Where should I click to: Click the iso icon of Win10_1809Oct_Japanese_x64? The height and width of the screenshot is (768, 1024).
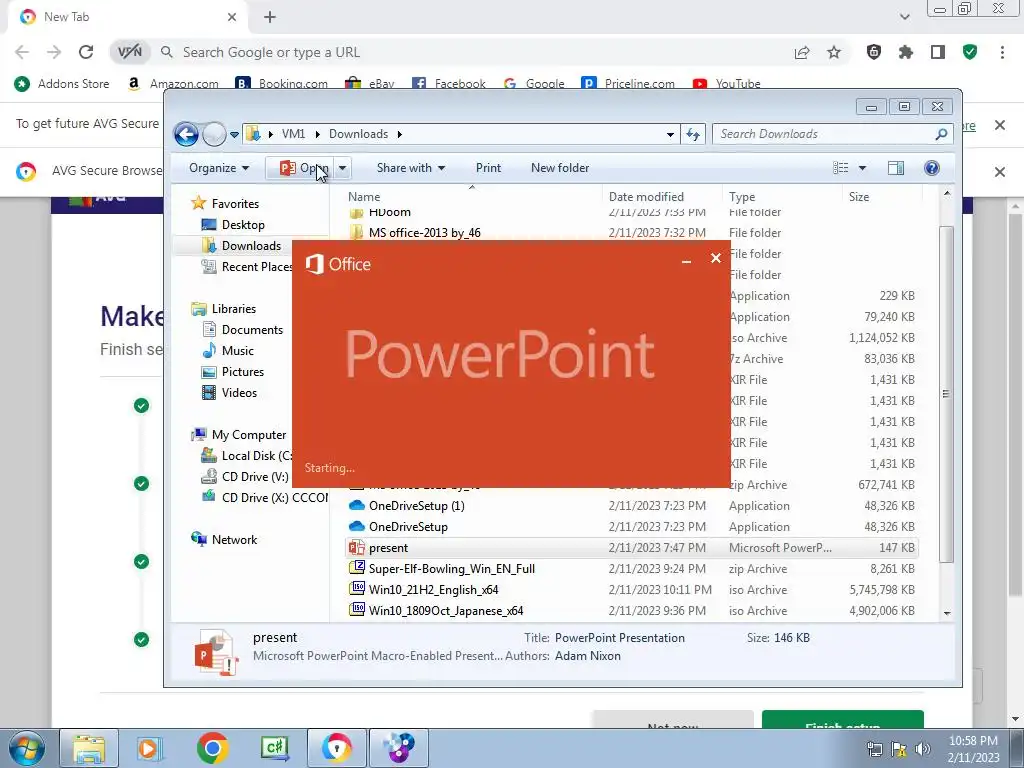click(x=357, y=610)
